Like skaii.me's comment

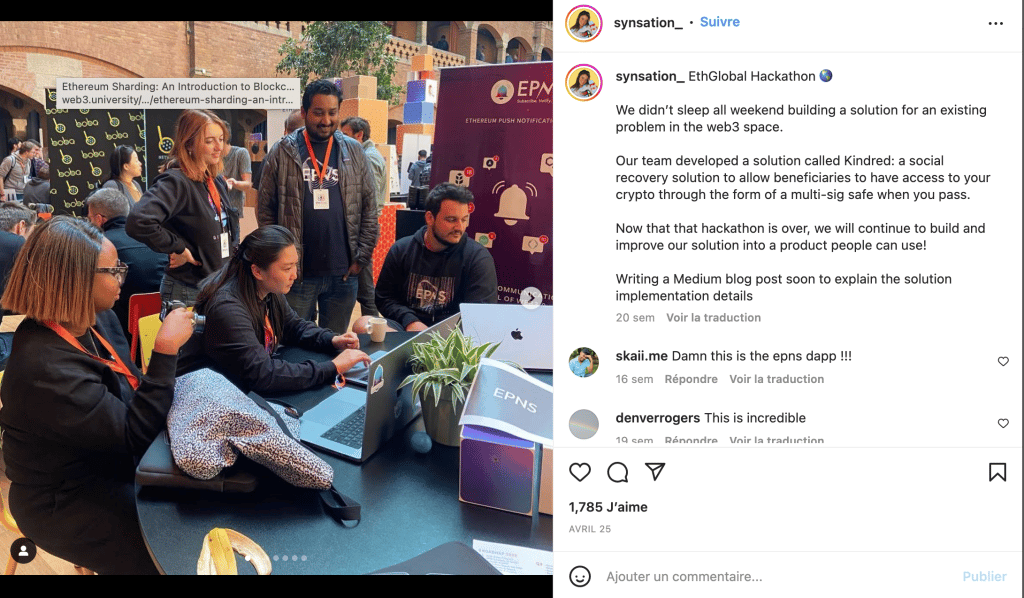1003,361
